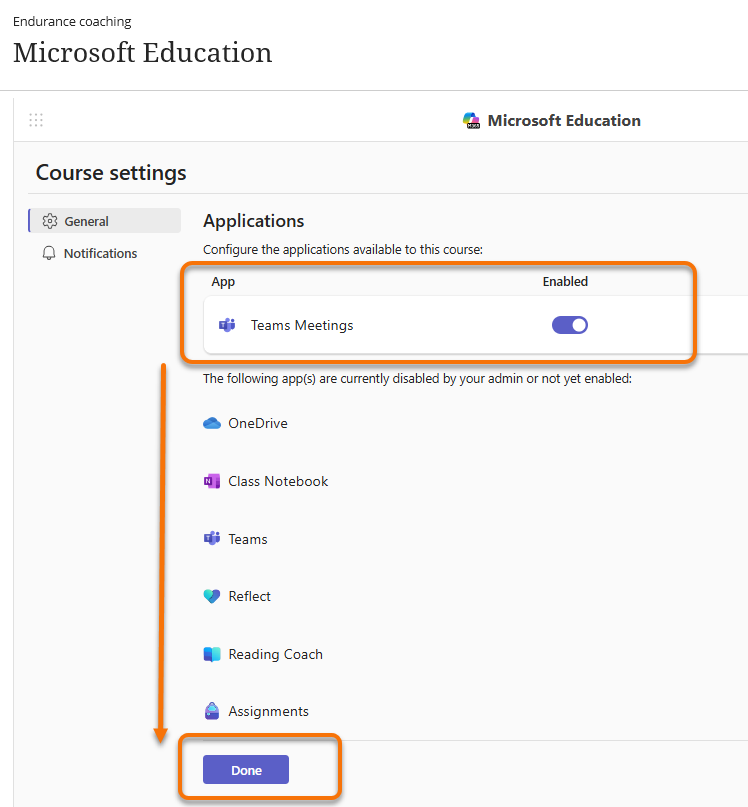Click the bell icon beside Notifications
This screenshot has width=748, height=807.
pos(49,253)
